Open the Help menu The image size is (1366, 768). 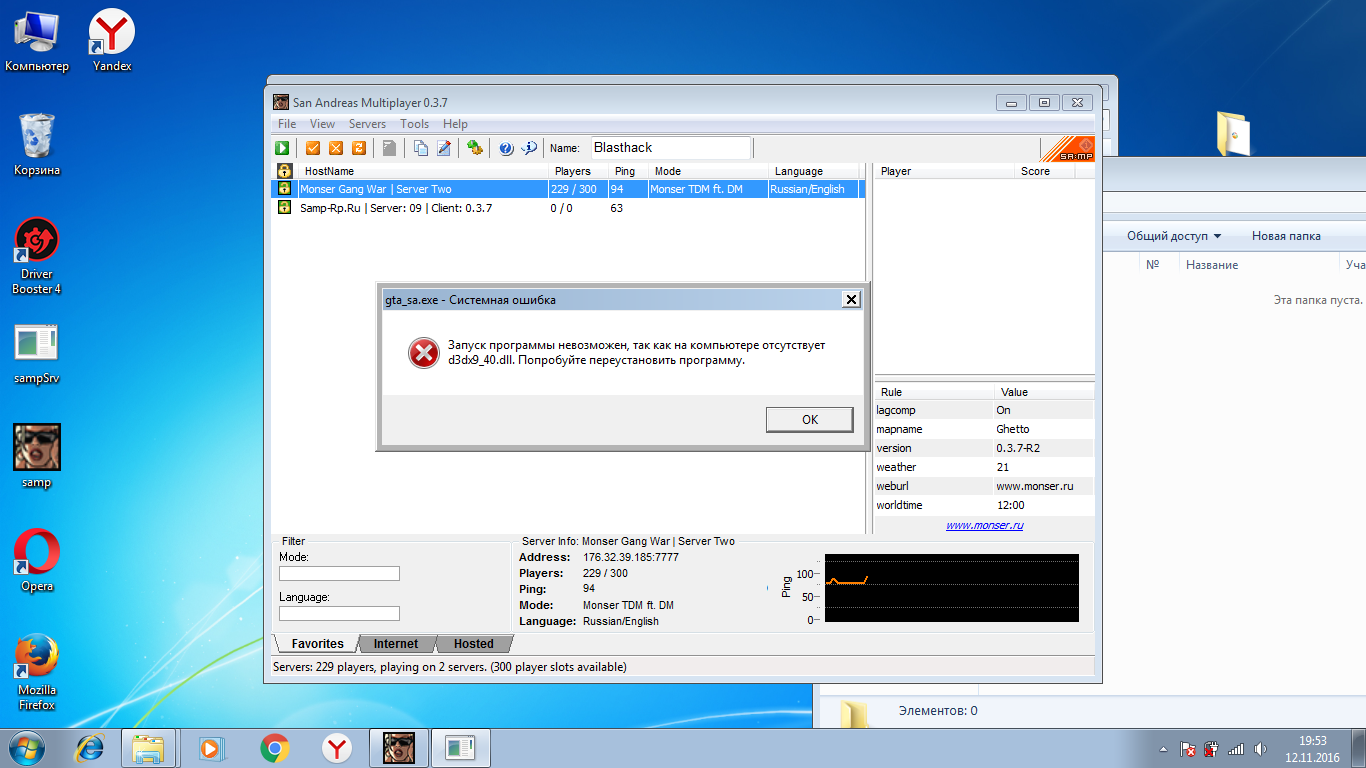(455, 124)
